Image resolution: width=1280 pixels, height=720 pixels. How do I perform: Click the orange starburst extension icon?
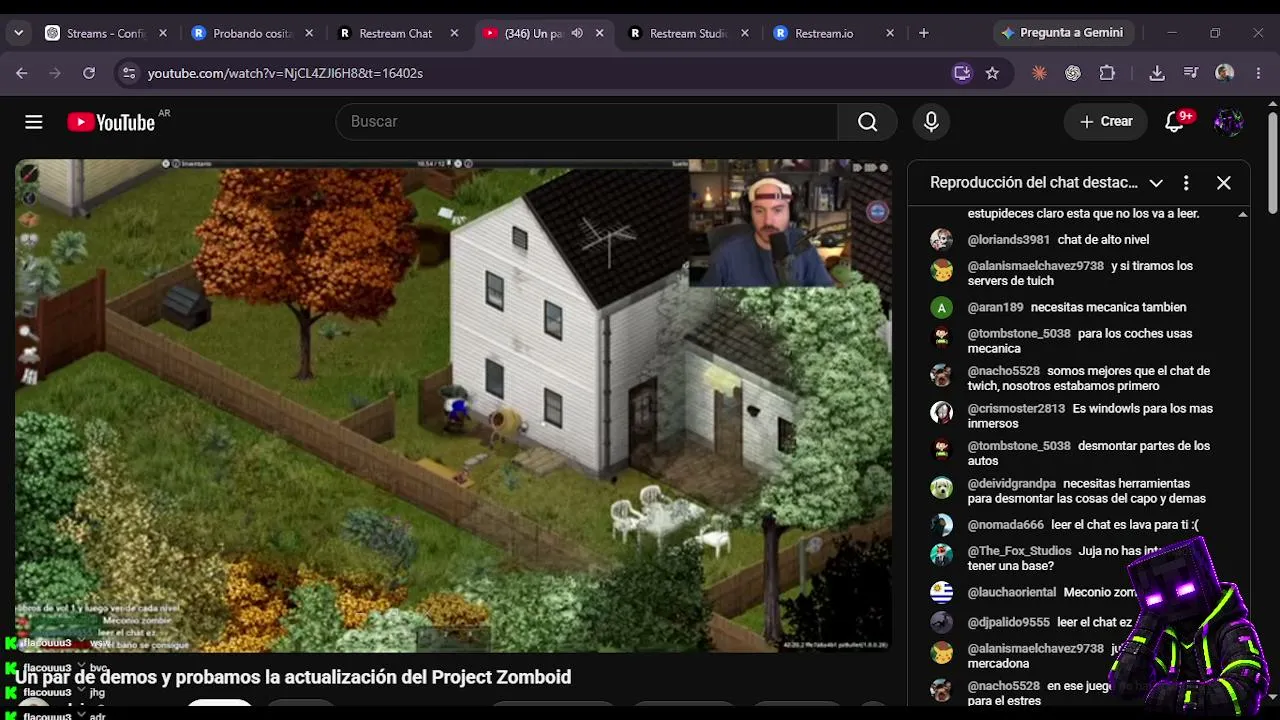1040,73
